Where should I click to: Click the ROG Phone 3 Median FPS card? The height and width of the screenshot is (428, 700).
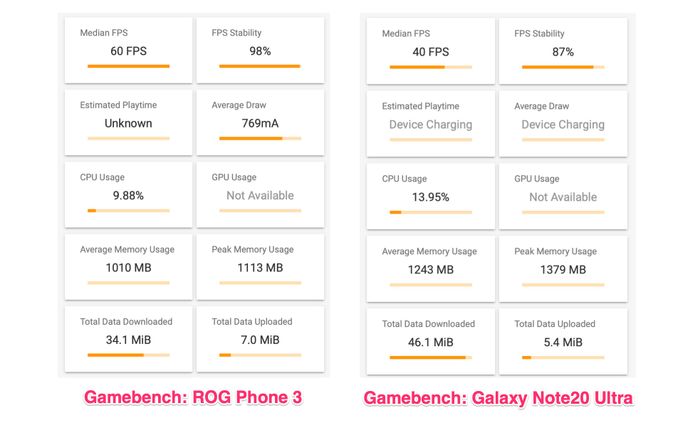[129, 50]
